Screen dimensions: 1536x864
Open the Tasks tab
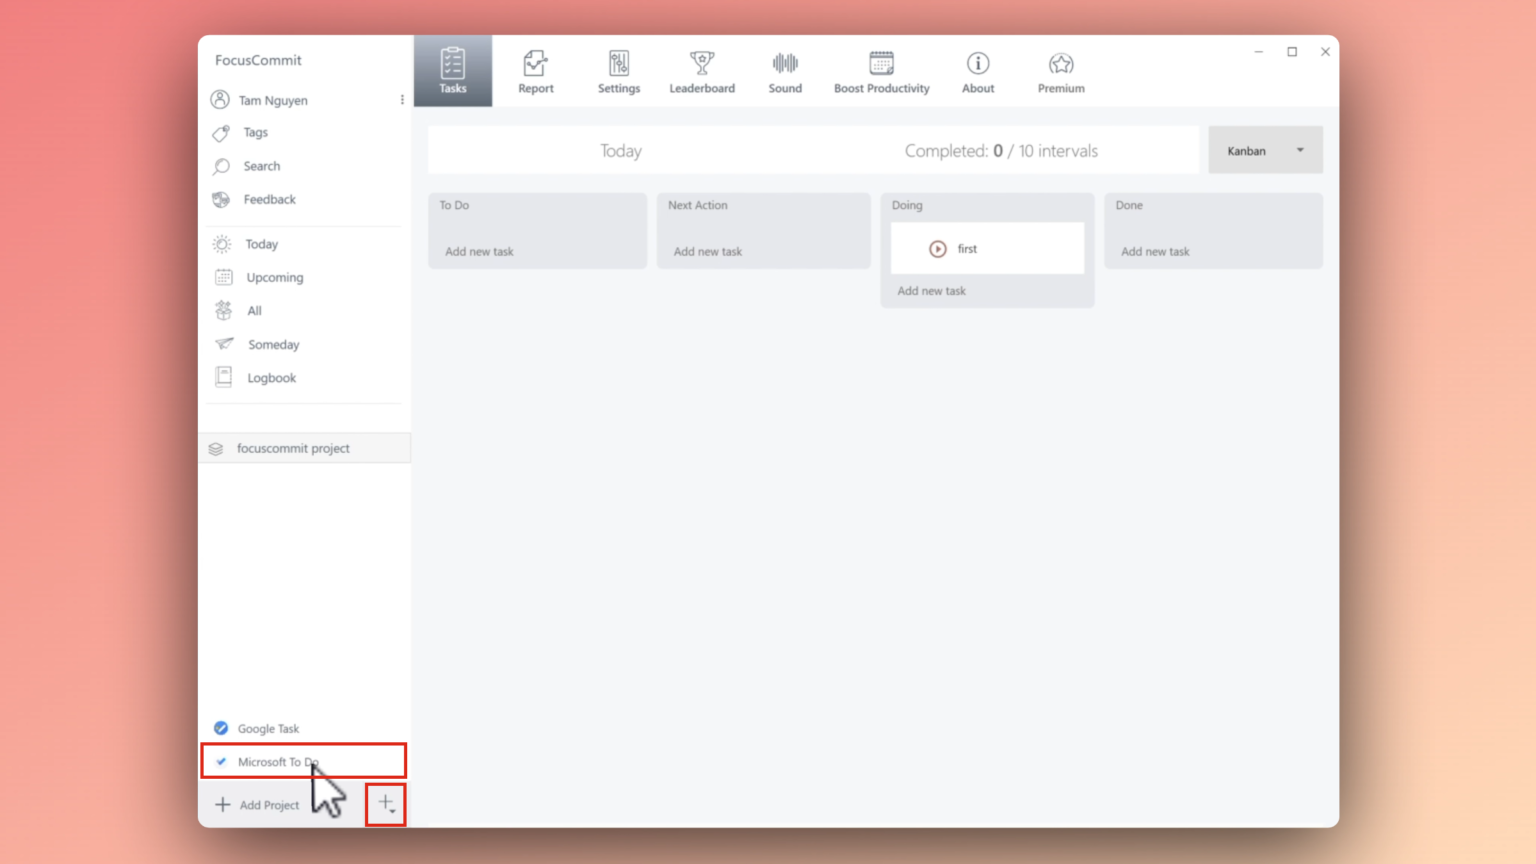pos(453,71)
